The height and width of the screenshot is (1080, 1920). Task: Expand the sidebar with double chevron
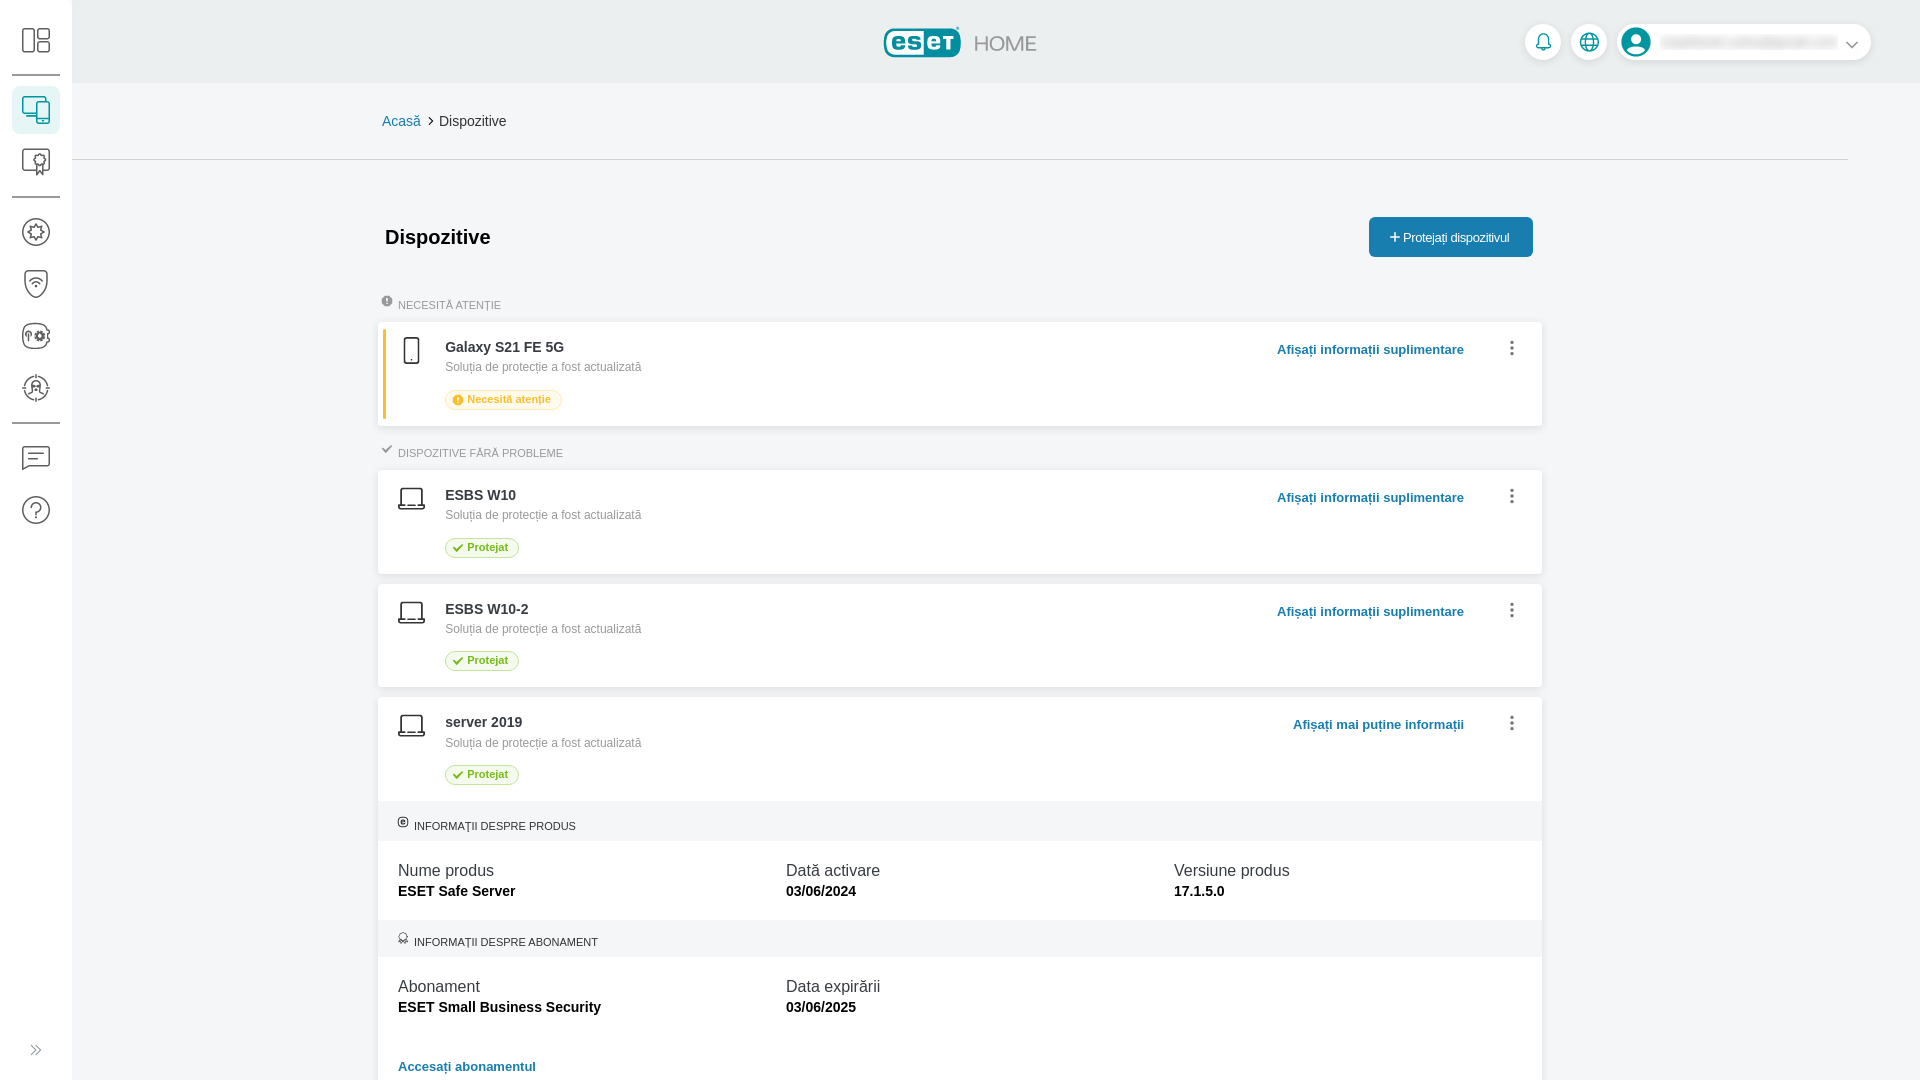pos(36,1050)
